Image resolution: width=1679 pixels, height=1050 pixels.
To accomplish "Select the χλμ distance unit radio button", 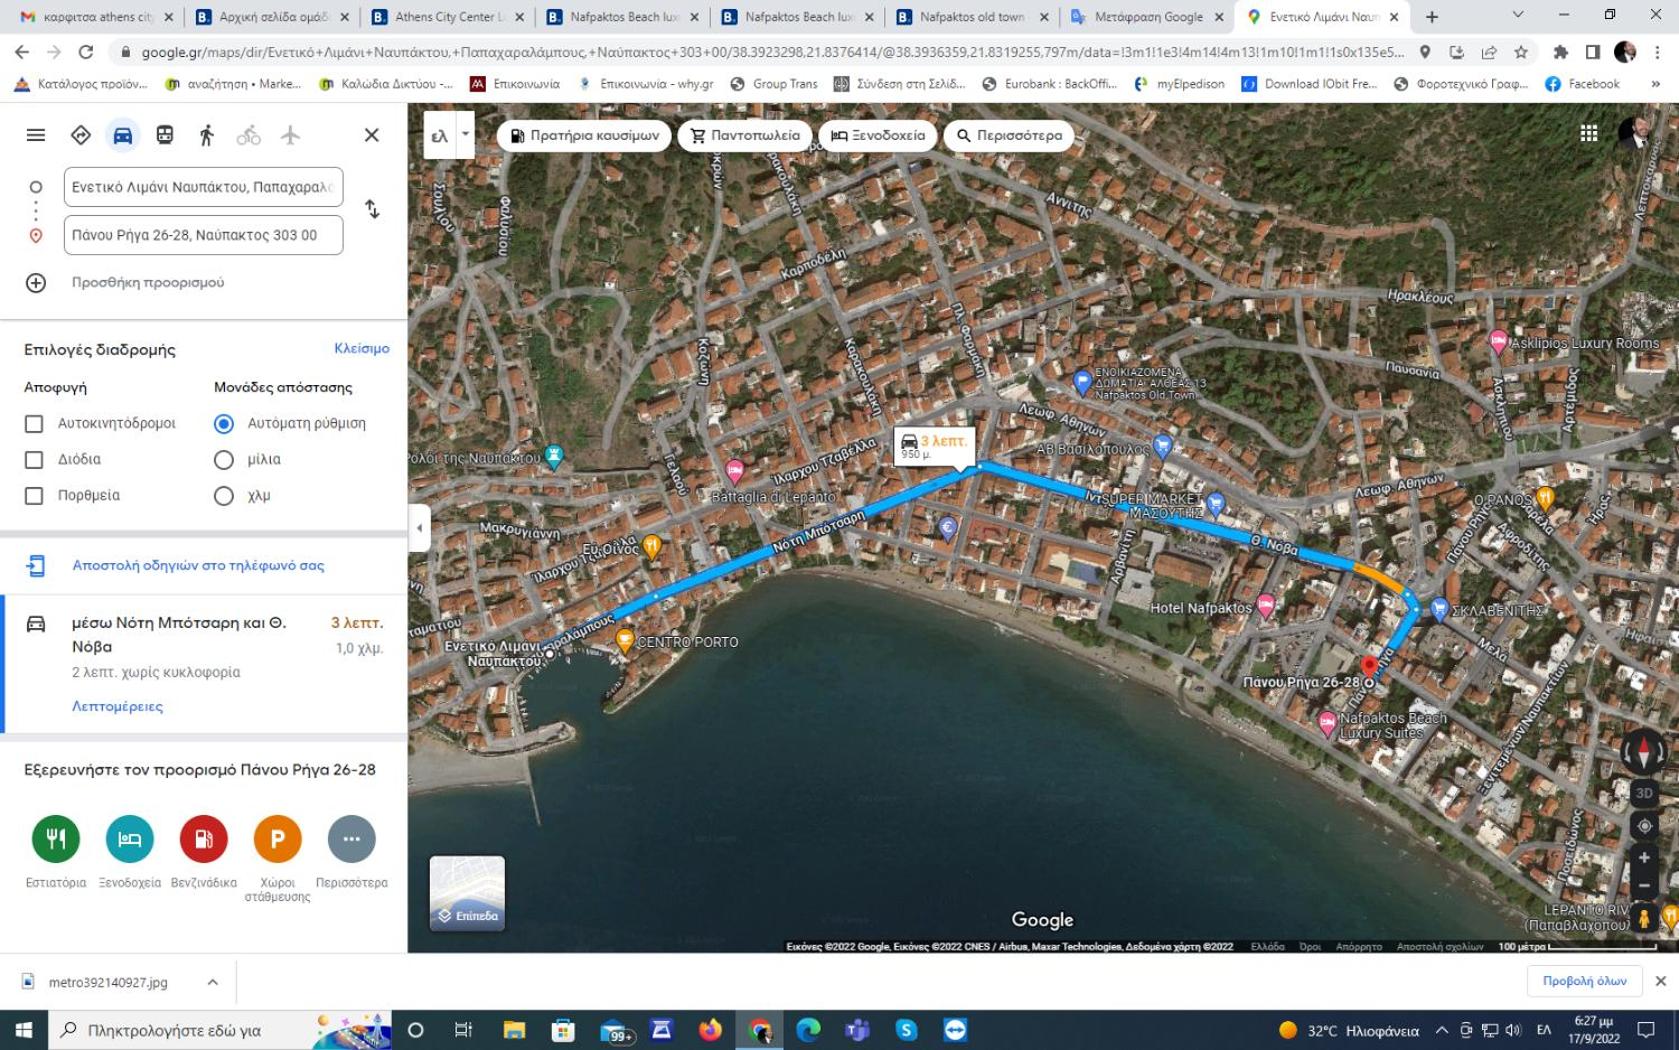I will click(x=224, y=495).
